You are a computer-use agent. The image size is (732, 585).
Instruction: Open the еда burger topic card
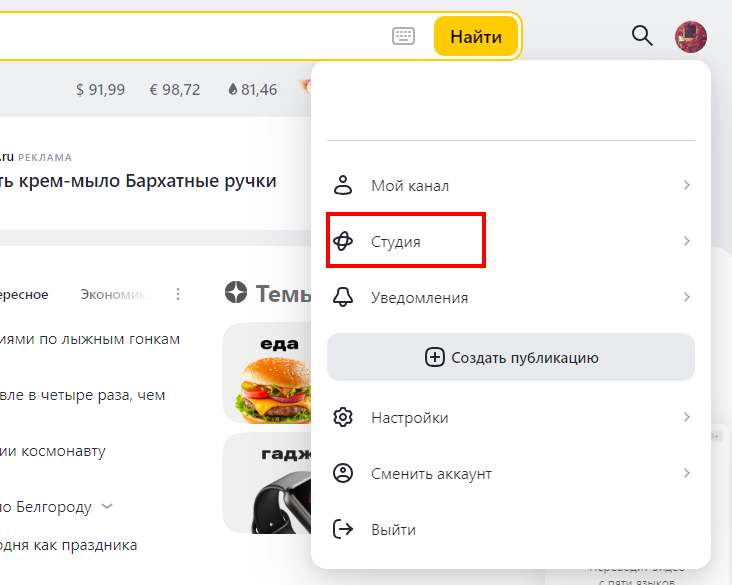(267, 373)
